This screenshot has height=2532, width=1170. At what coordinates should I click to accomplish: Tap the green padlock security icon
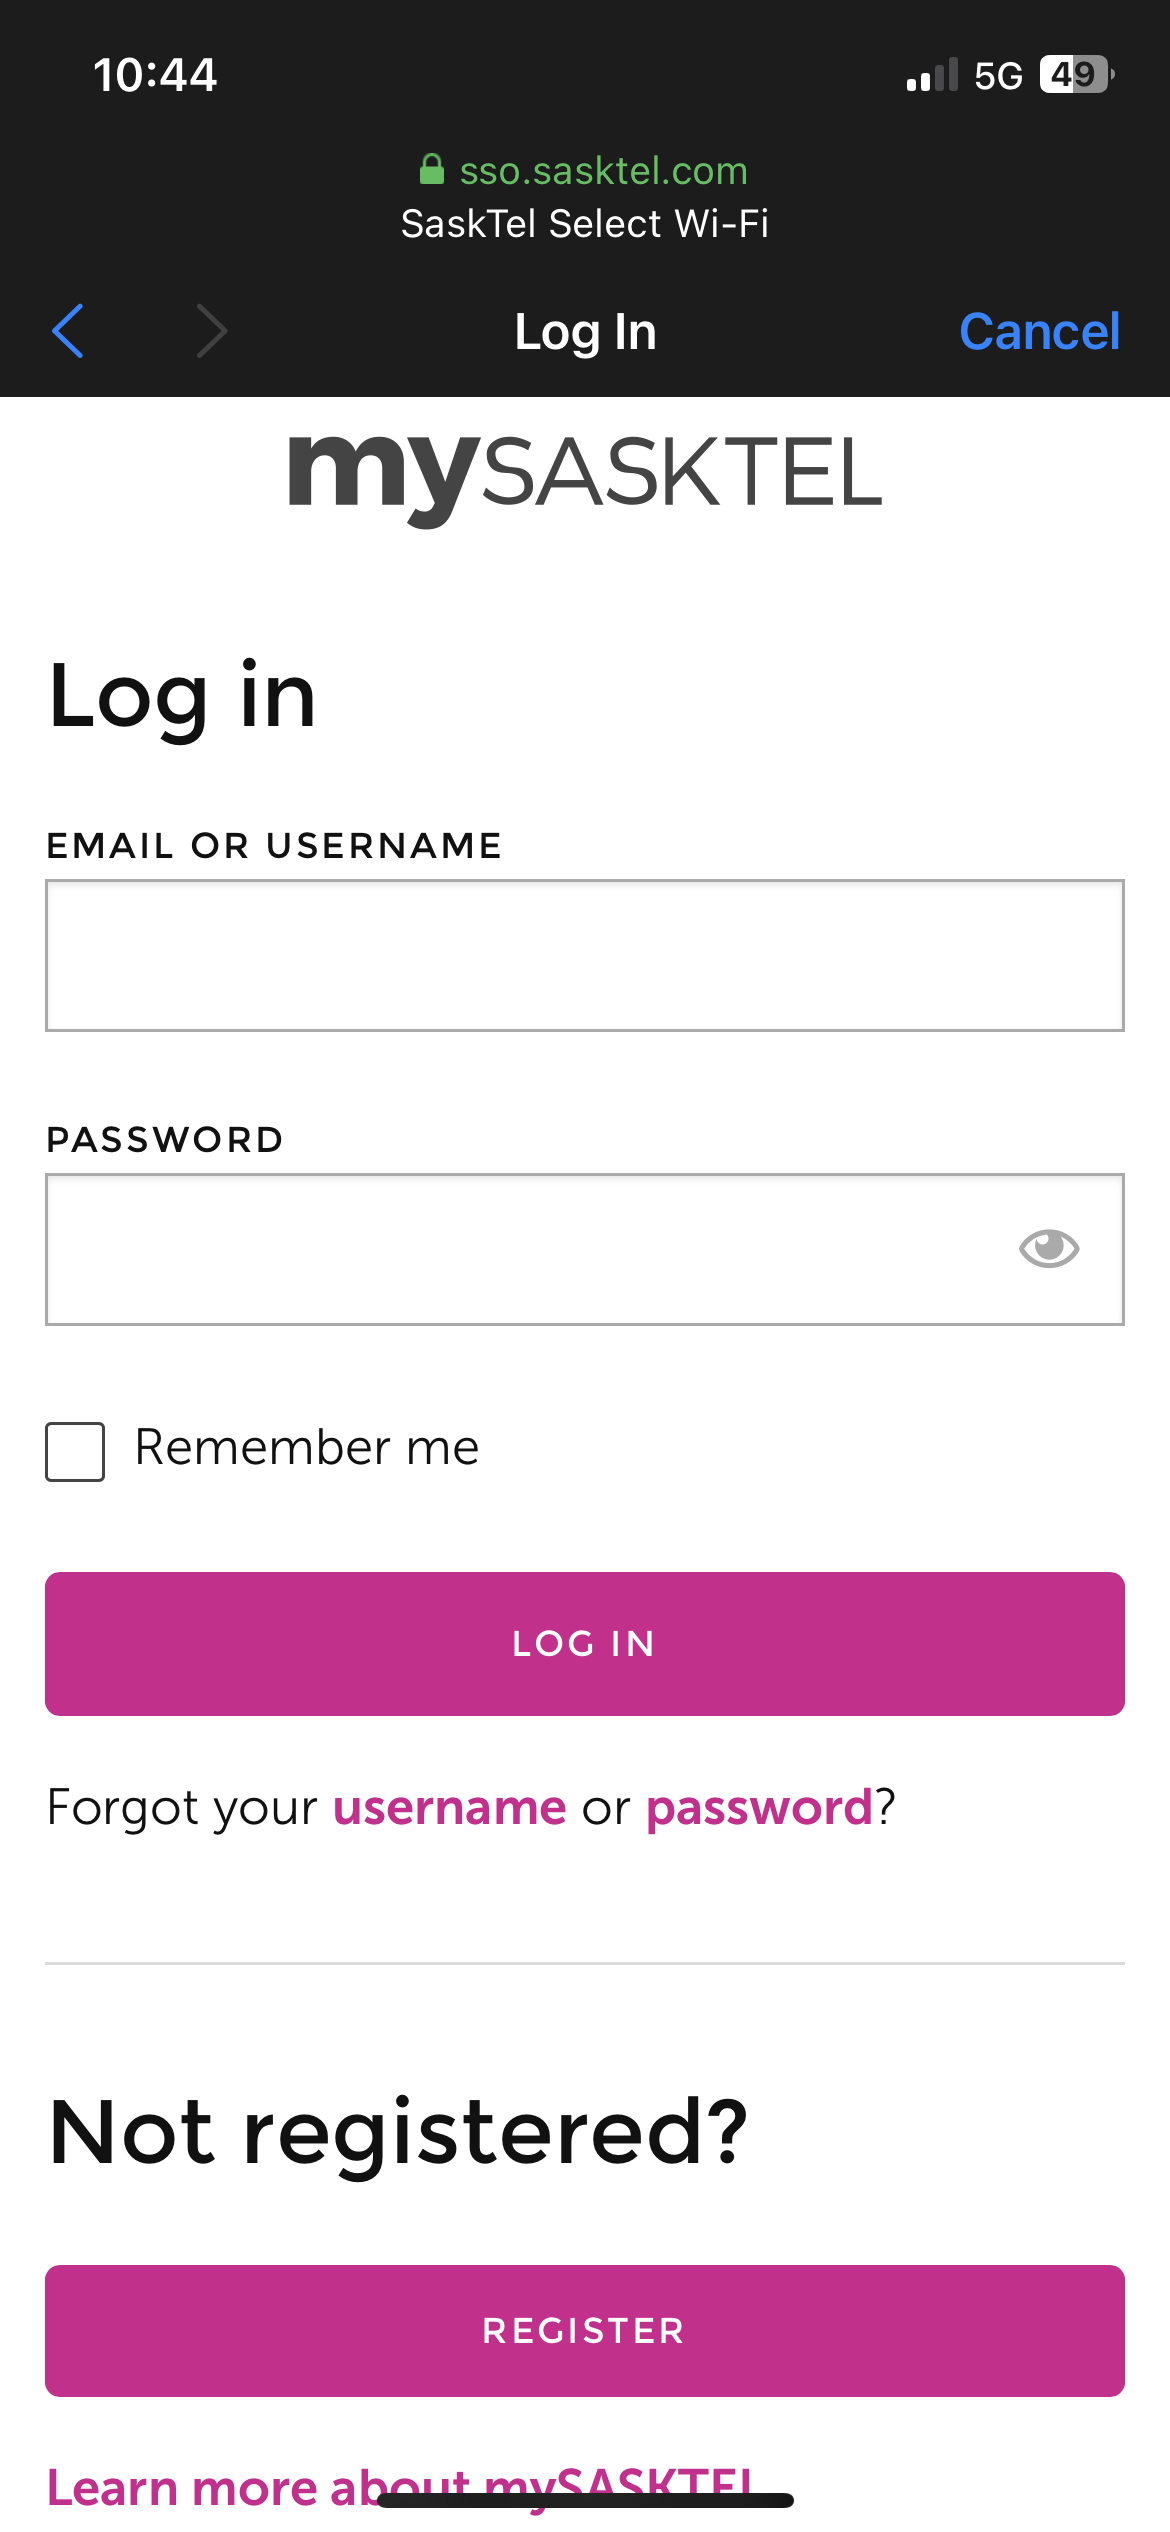(432, 169)
